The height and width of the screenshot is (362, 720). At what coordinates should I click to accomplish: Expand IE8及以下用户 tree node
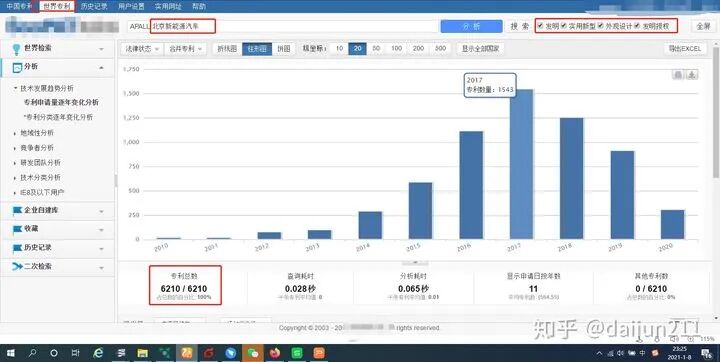39,192
